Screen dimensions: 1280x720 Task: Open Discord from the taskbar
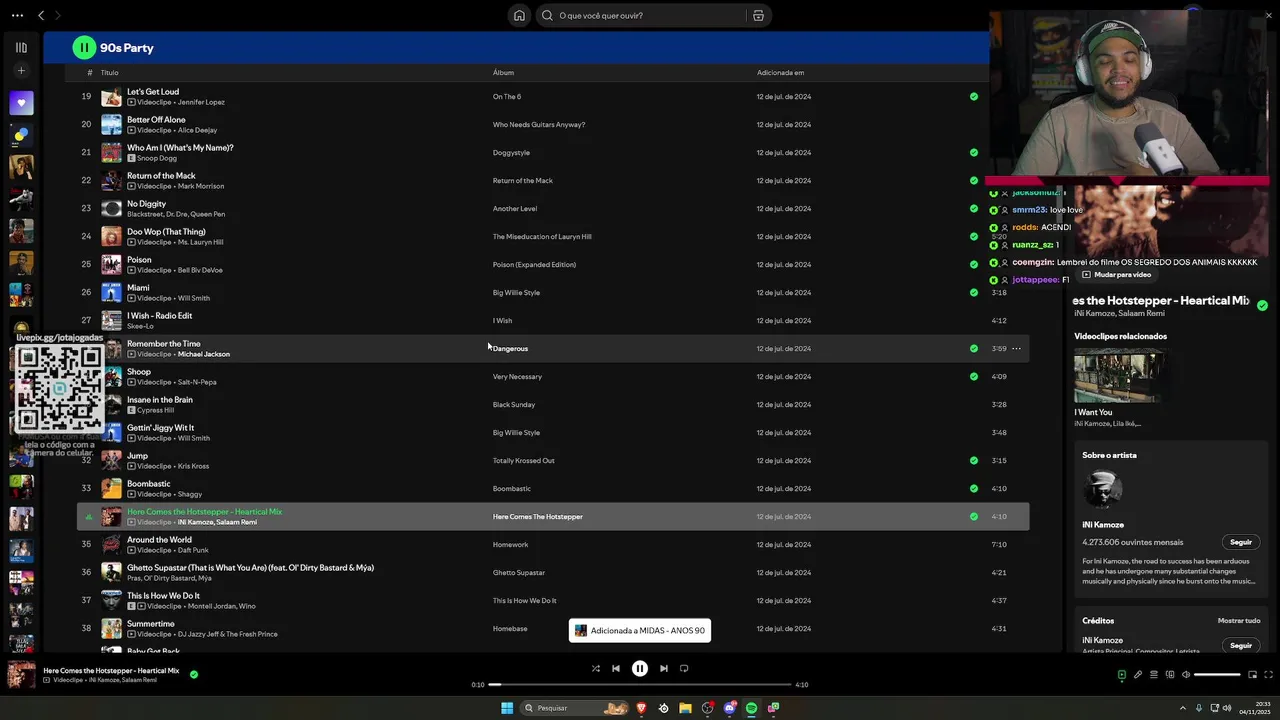[x=730, y=708]
